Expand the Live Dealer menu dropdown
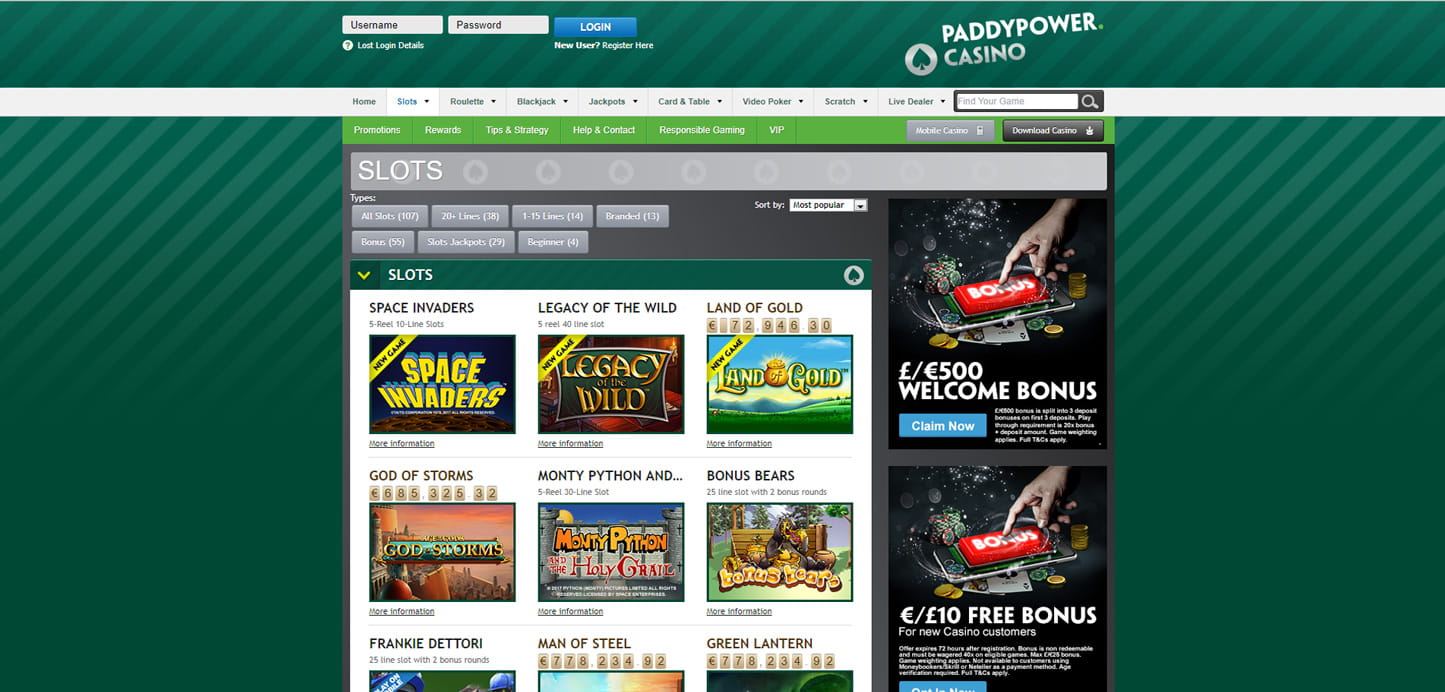The width and height of the screenshot is (1445, 692). tap(942, 102)
